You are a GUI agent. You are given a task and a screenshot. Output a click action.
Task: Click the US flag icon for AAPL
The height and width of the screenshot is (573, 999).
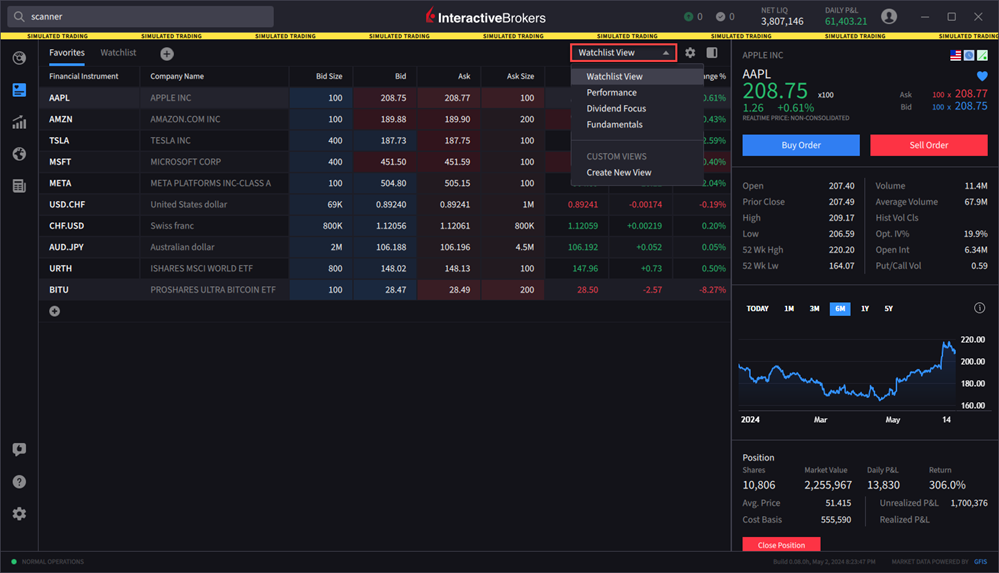tap(955, 55)
